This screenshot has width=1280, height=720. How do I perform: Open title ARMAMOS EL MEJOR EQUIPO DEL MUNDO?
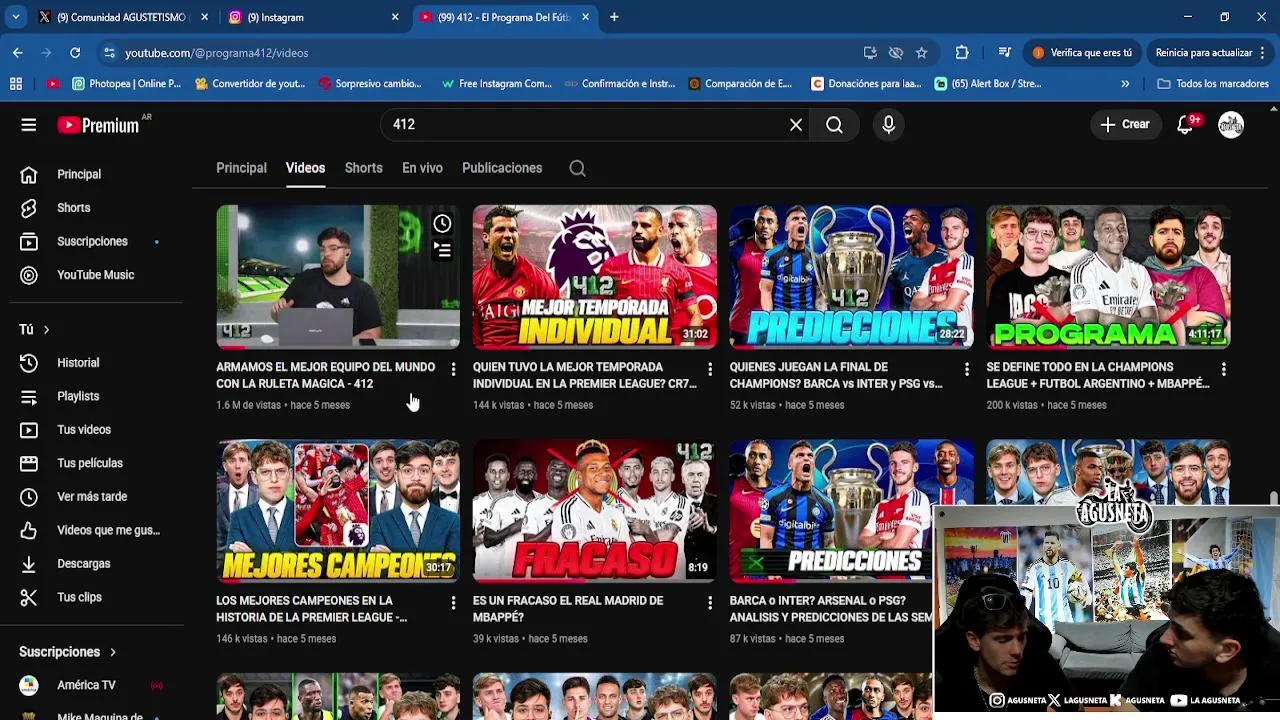point(325,375)
